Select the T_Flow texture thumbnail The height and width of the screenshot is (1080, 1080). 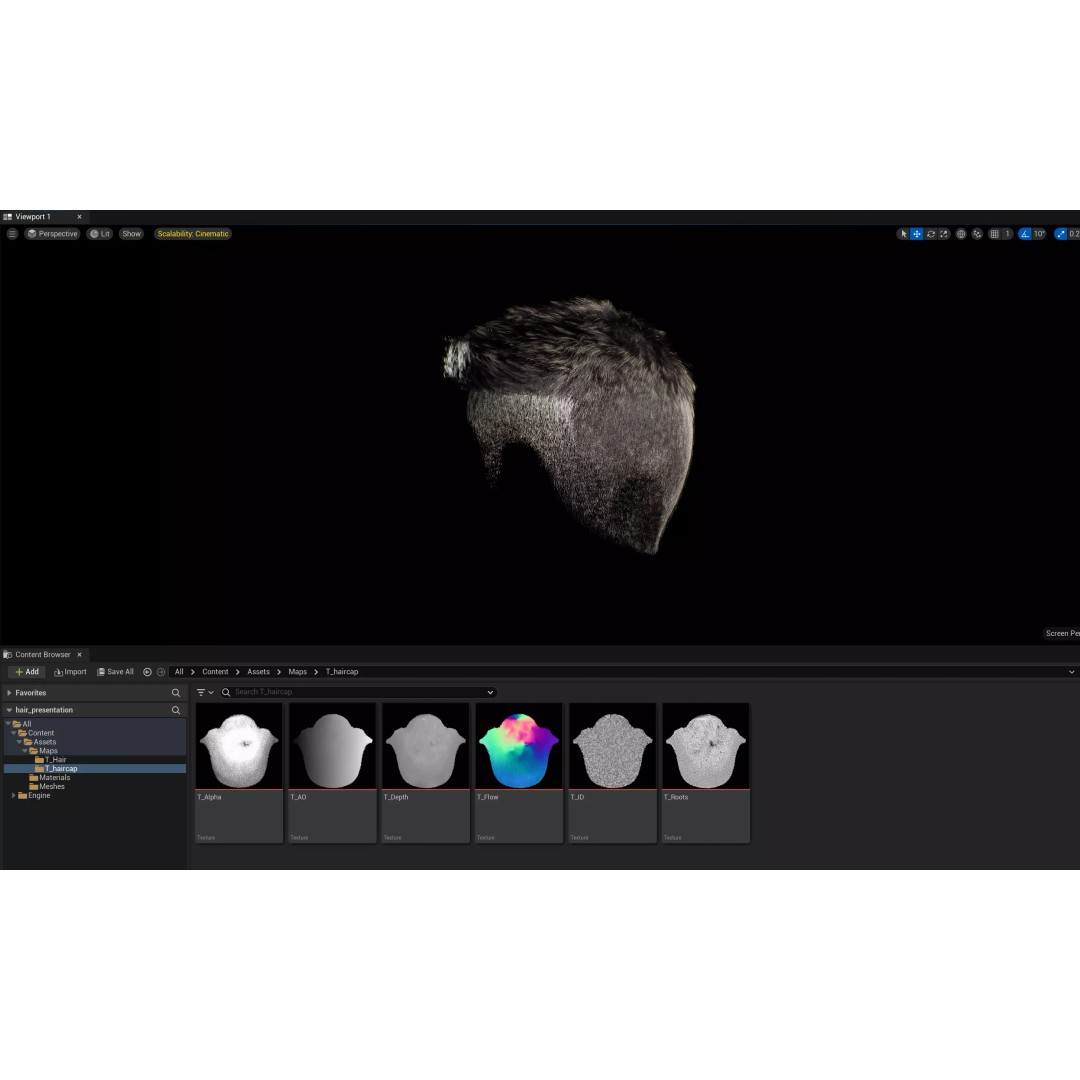point(518,746)
